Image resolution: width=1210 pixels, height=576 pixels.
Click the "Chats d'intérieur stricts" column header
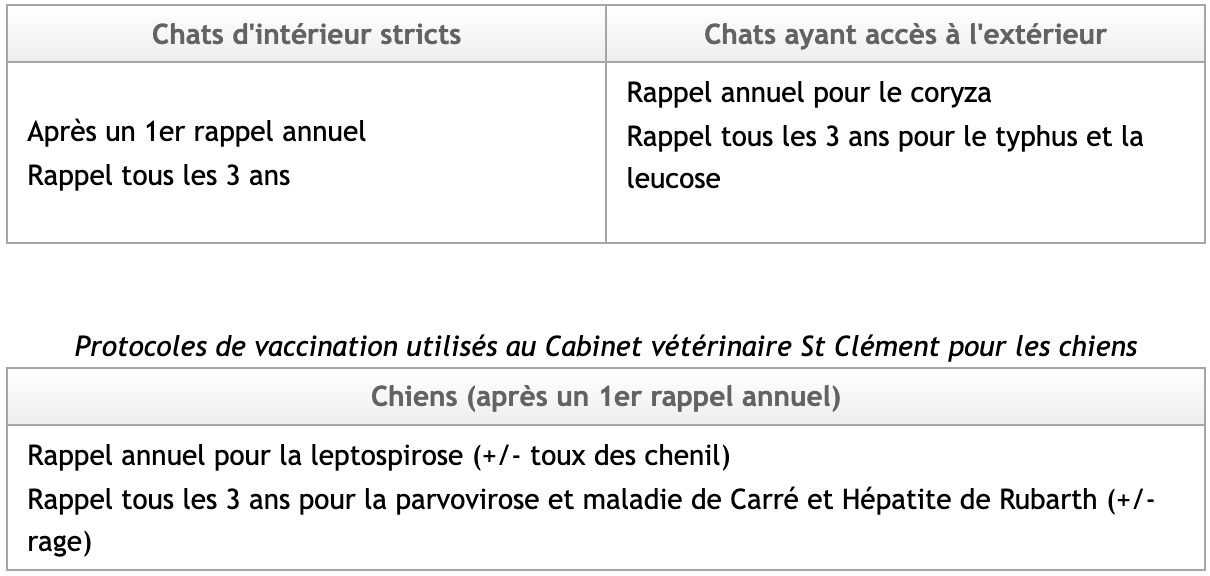(307, 34)
